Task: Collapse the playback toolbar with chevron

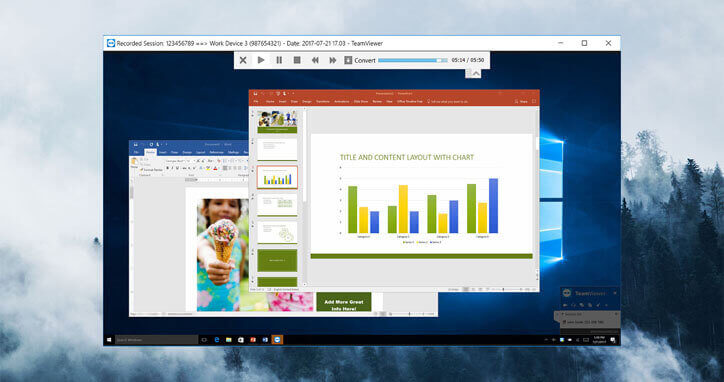Action: click(x=476, y=73)
